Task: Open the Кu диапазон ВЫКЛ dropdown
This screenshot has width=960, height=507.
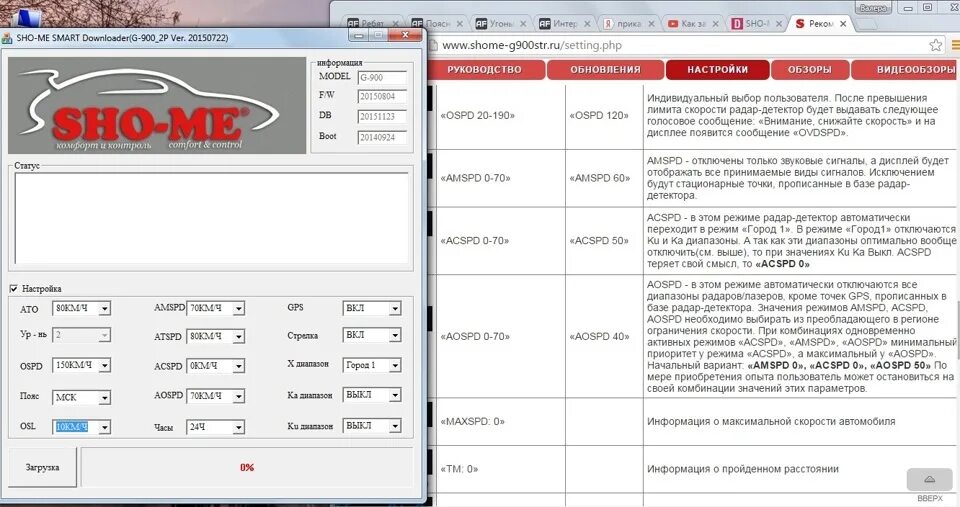Action: point(394,426)
